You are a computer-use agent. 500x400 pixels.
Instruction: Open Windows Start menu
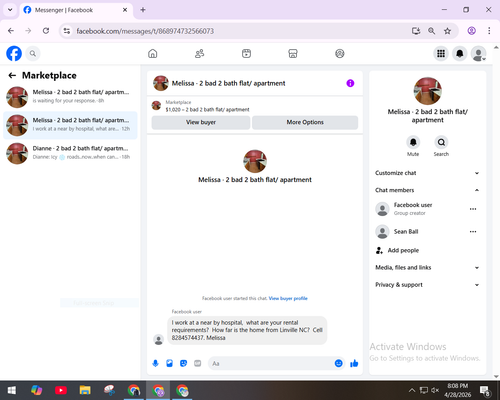point(12,390)
